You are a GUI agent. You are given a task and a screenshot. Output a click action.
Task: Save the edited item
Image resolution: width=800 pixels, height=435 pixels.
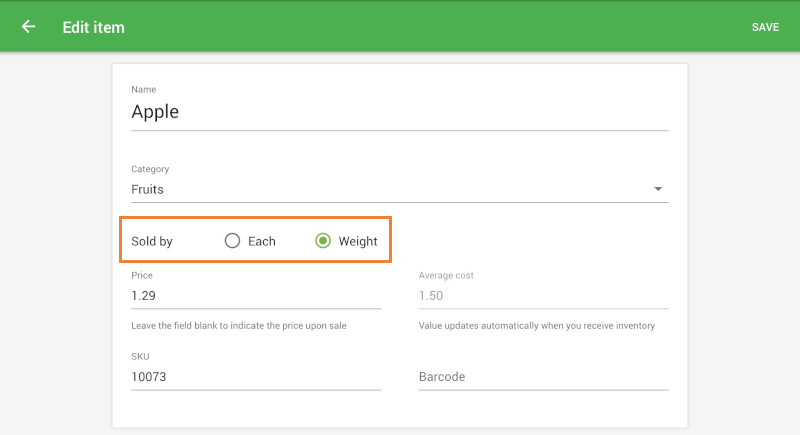click(x=765, y=27)
